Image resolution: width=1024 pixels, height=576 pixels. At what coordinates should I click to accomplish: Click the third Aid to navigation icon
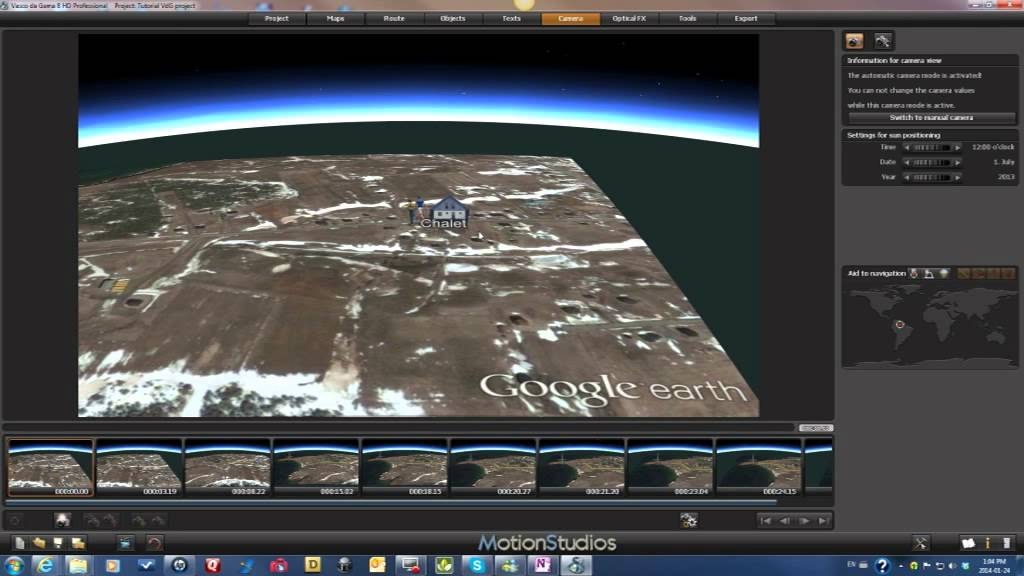(944, 274)
